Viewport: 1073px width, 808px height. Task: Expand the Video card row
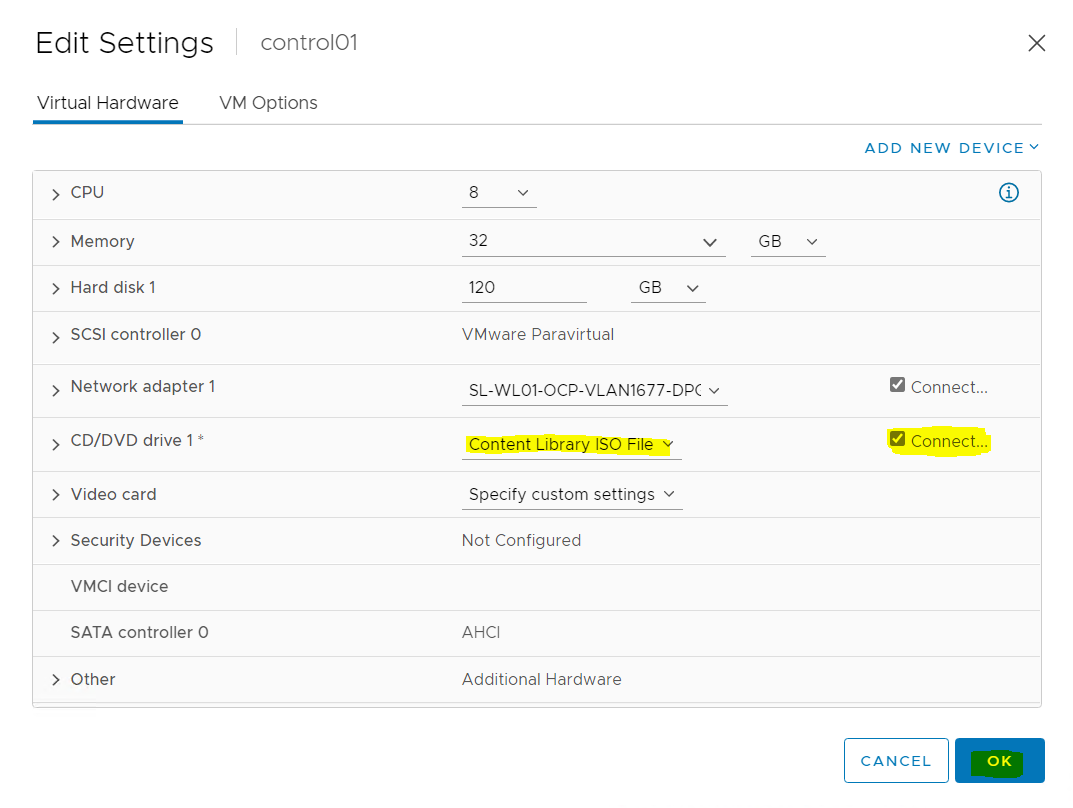(x=56, y=495)
